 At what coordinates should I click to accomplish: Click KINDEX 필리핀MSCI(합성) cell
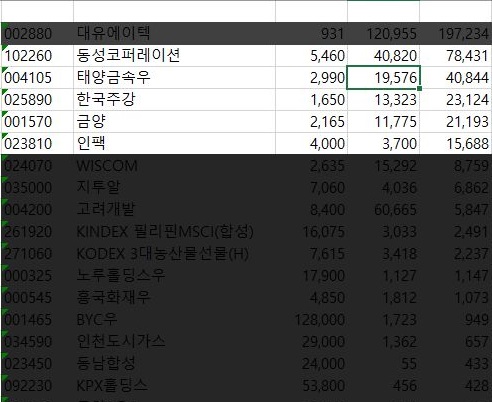pyautogui.click(x=174, y=232)
